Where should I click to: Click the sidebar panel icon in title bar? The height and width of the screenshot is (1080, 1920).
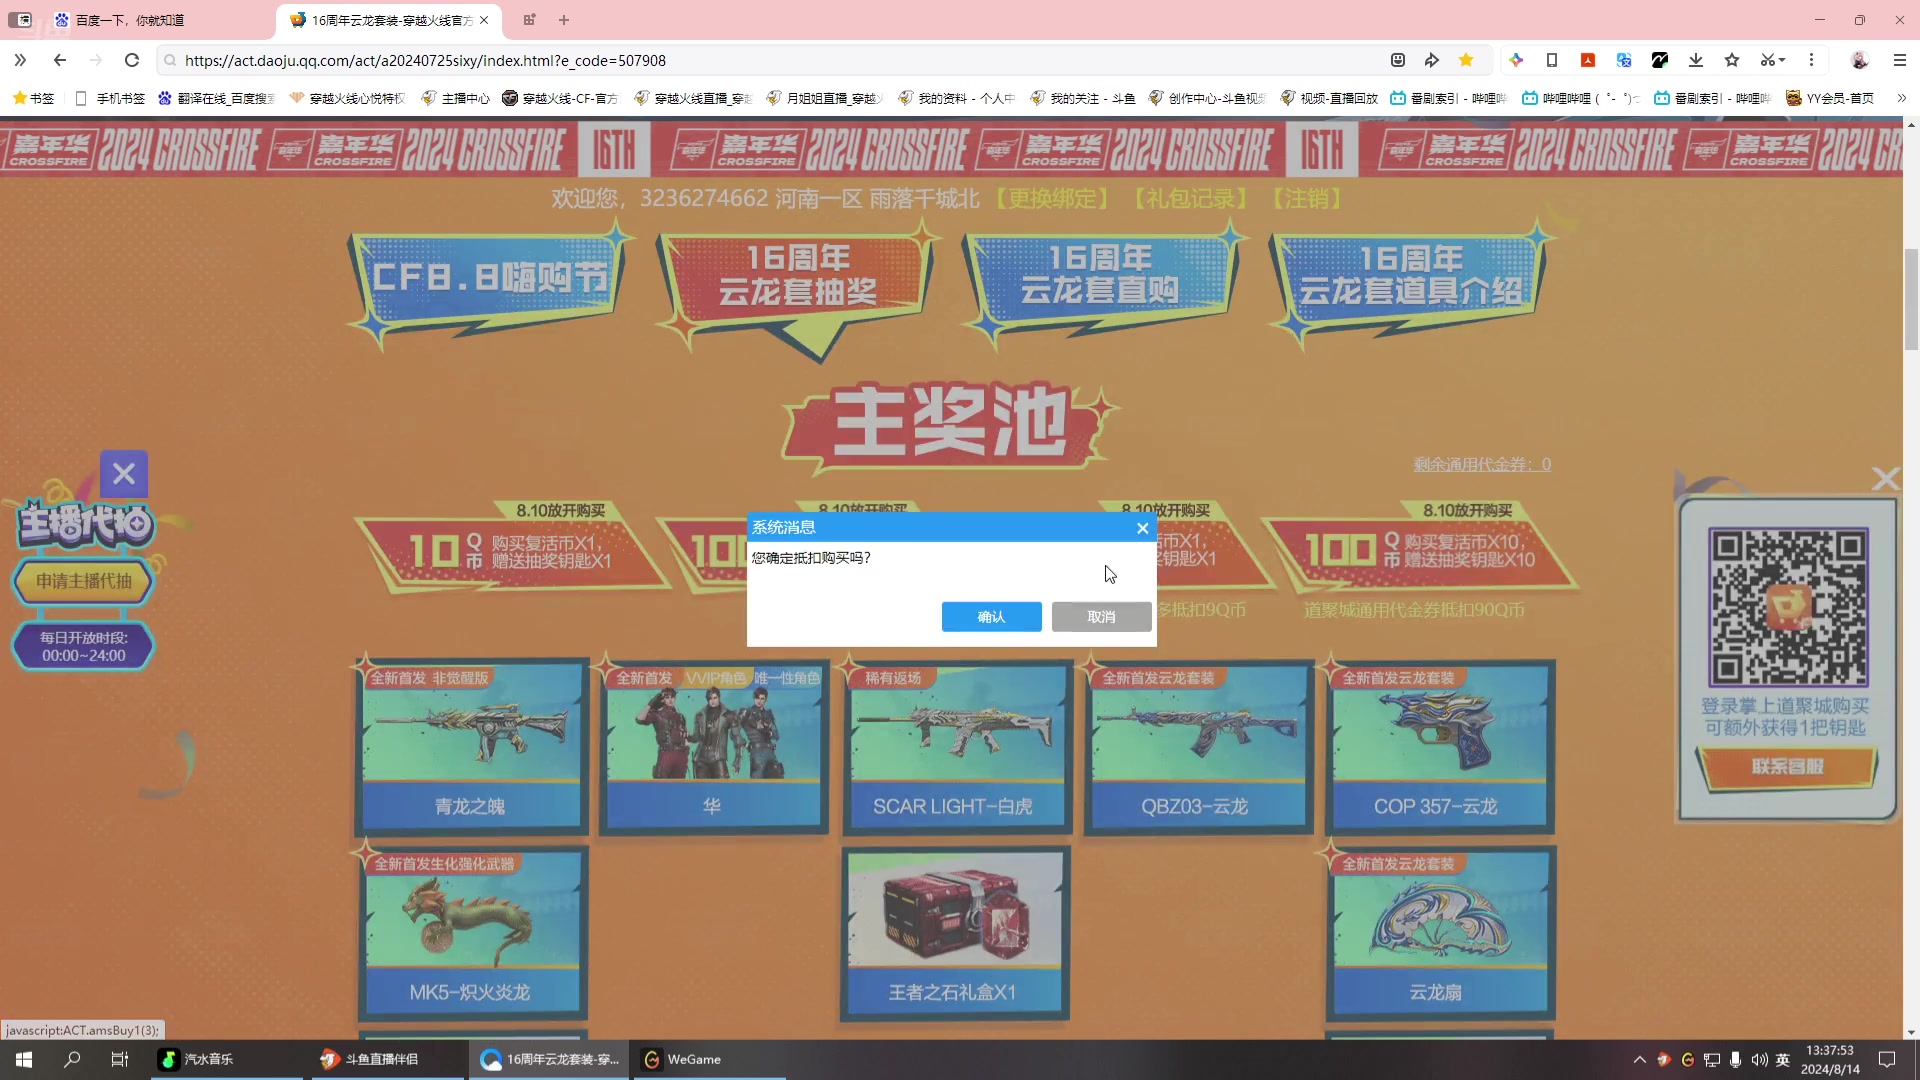click(x=20, y=20)
